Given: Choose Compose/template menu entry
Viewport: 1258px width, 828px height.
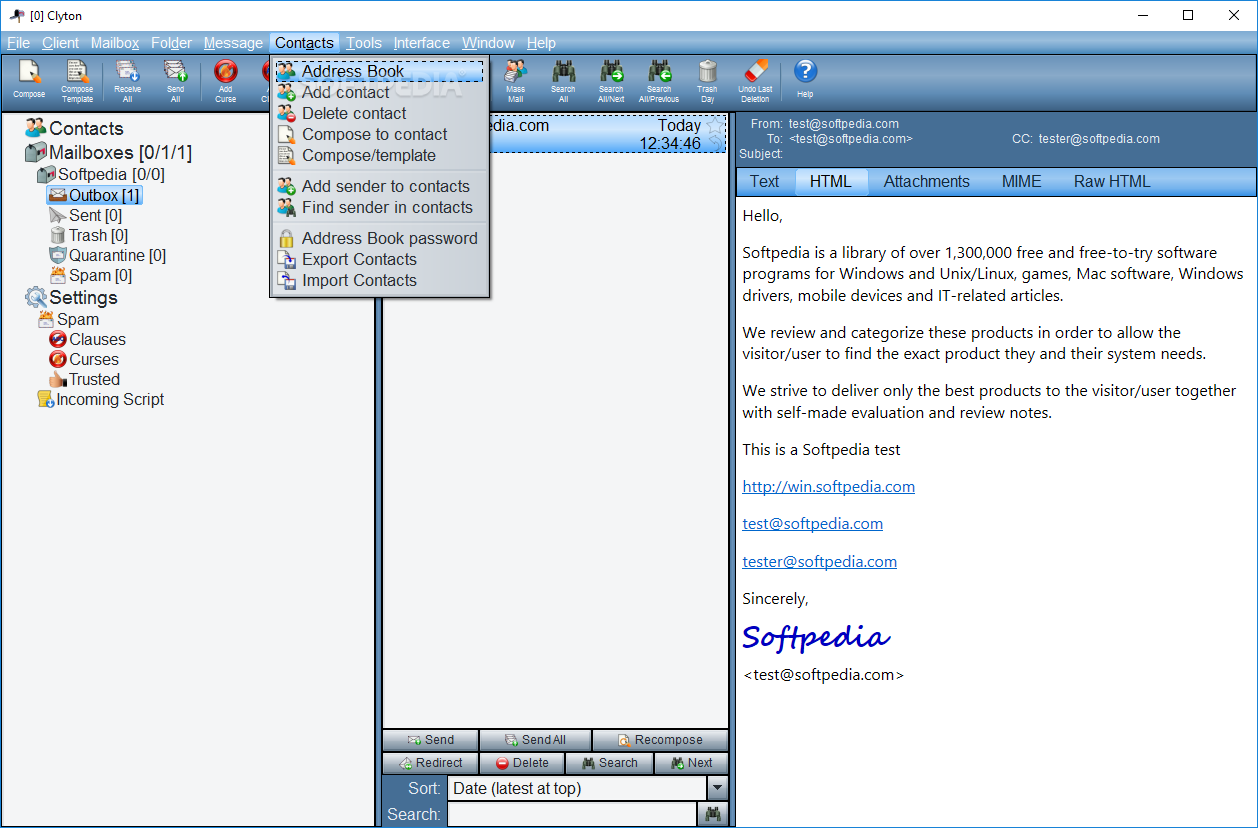Looking at the screenshot, I should click(380, 155).
